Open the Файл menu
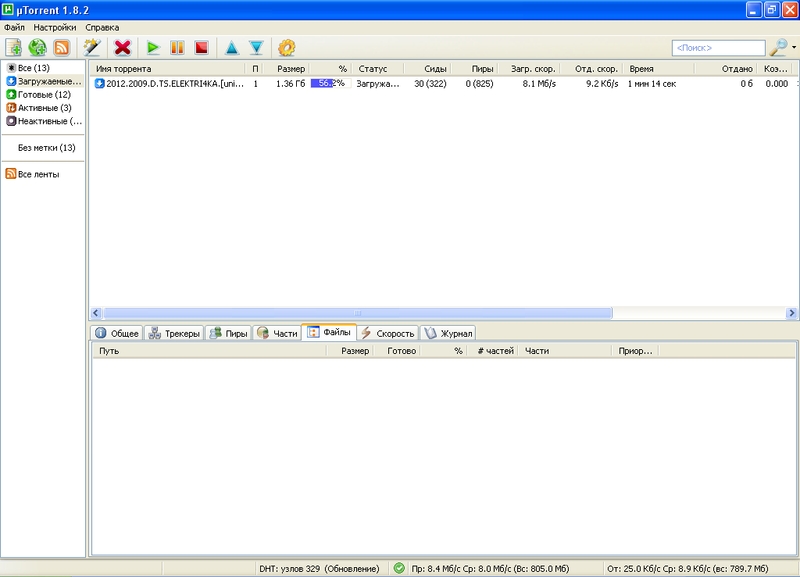This screenshot has width=800, height=577. (14, 28)
